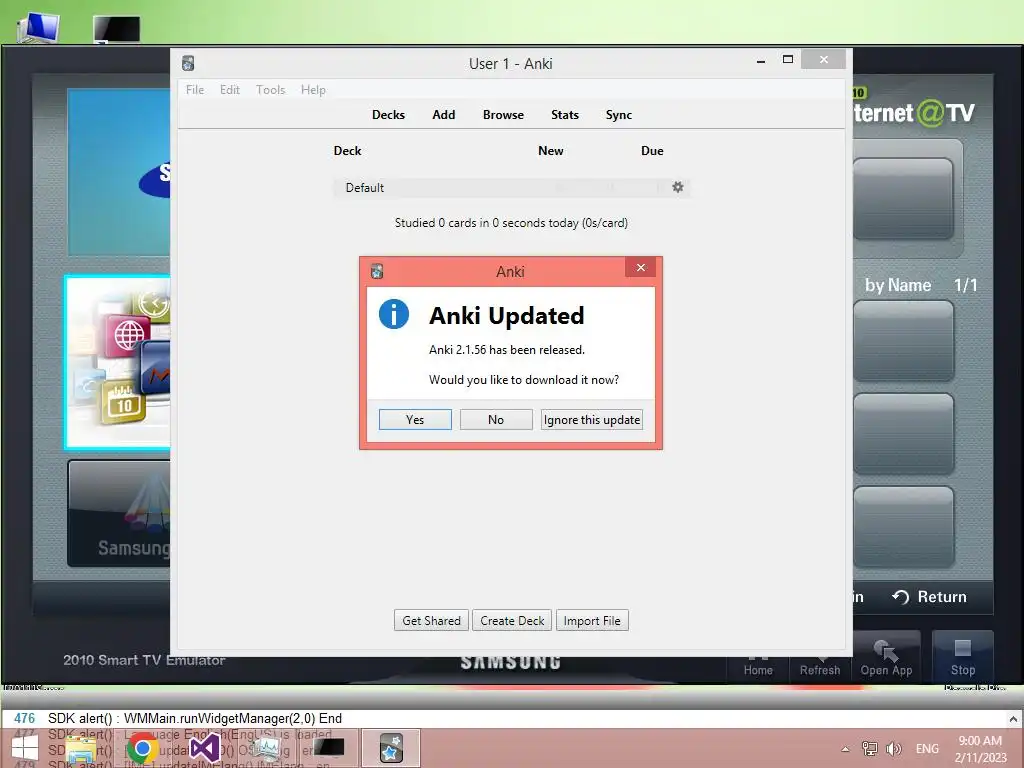1024x768 pixels.
Task: Click the Create Deck button
Action: point(512,620)
